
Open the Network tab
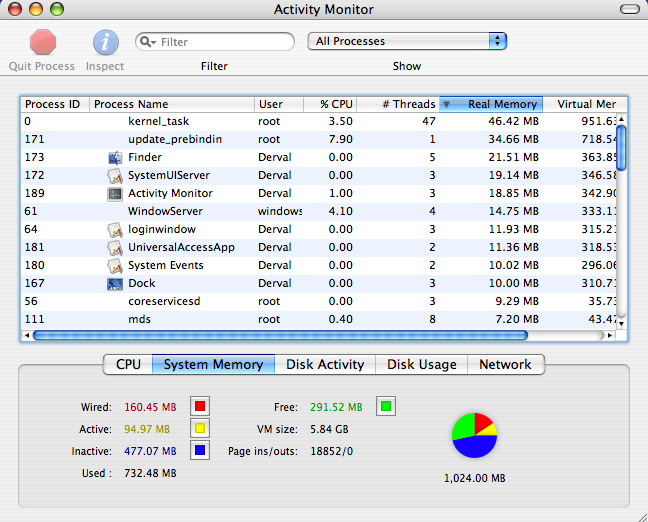pyautogui.click(x=505, y=364)
